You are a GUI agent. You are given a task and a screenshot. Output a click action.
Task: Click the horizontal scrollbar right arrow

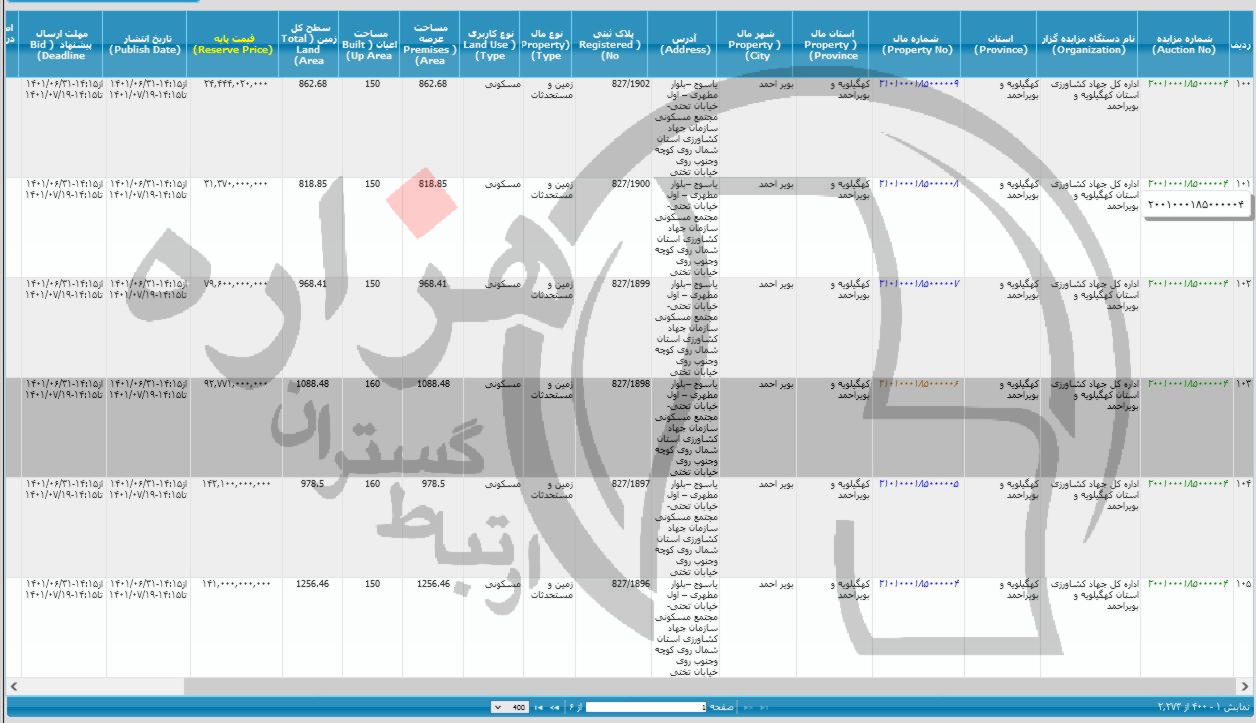point(1244,686)
